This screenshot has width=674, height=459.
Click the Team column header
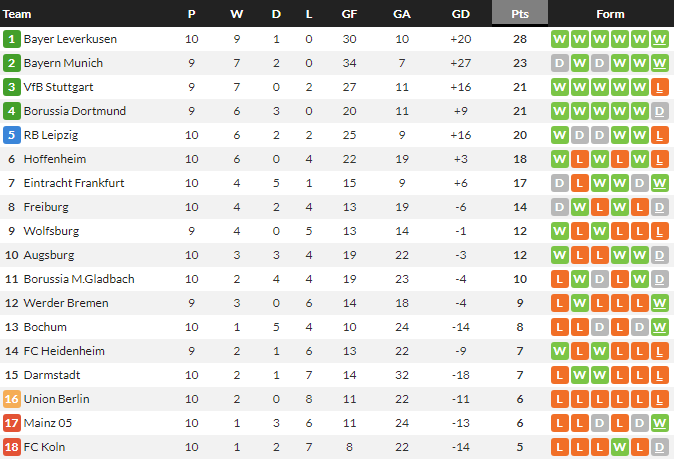point(18,14)
